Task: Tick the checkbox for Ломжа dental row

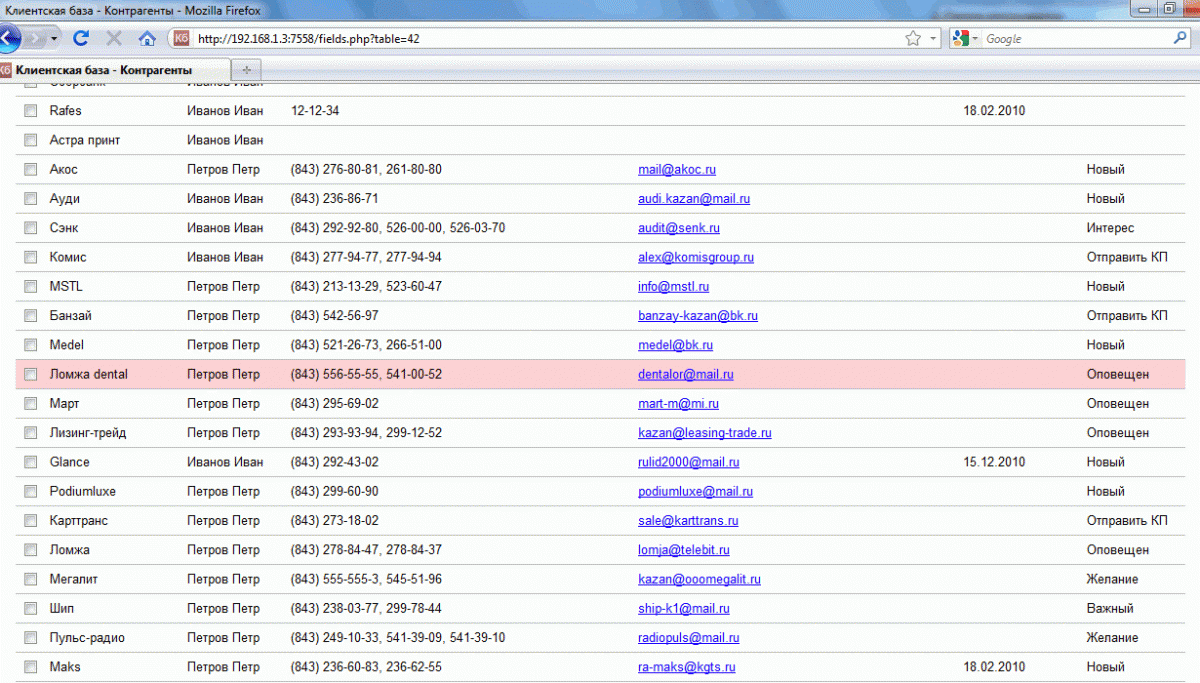Action: pyautogui.click(x=30, y=375)
